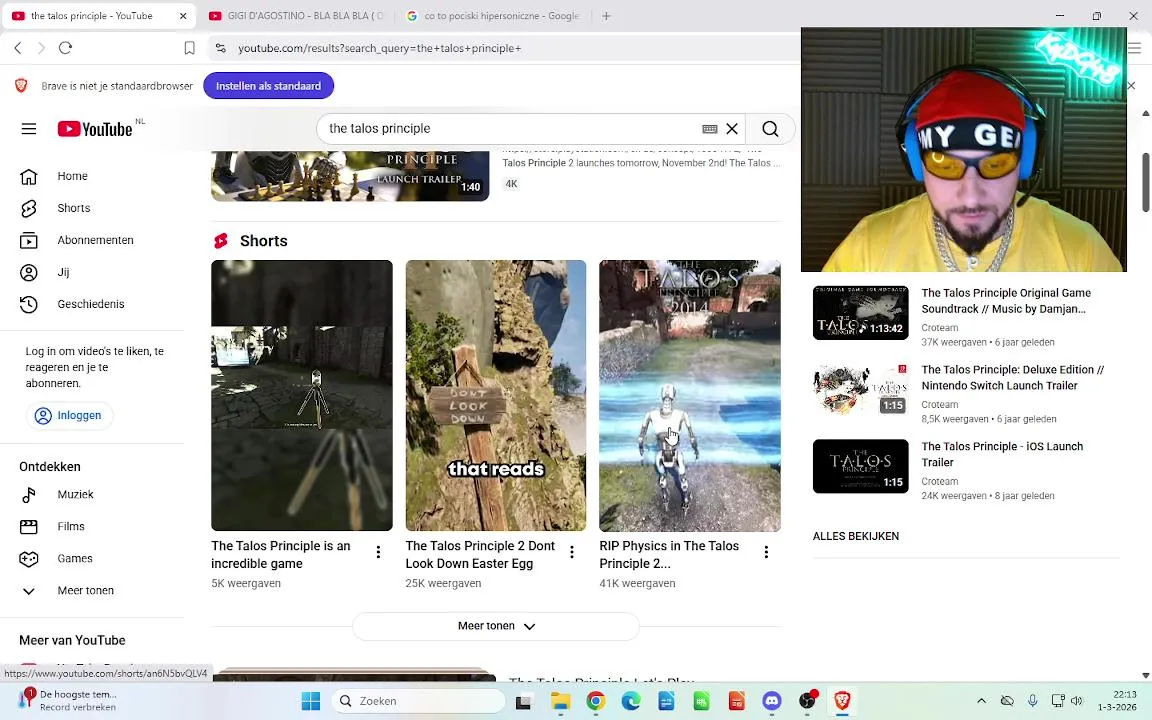Screen dimensions: 1152x720
Task: Switch to the 'co to pociski hipersoniczne' Google tab
Action: click(494, 15)
